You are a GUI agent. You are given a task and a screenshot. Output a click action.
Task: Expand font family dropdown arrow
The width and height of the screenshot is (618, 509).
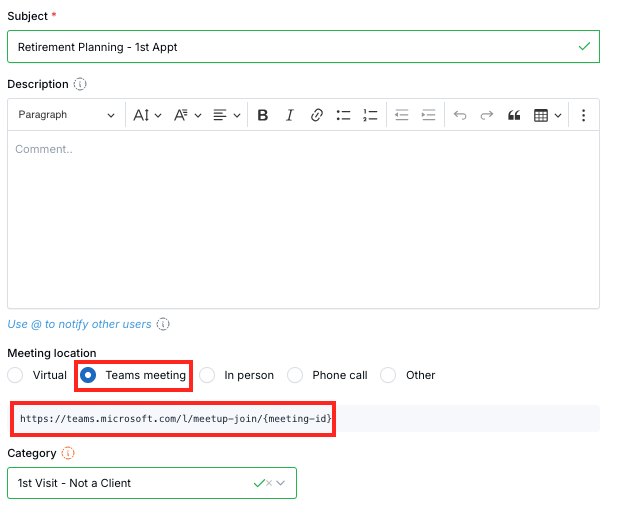pos(198,116)
